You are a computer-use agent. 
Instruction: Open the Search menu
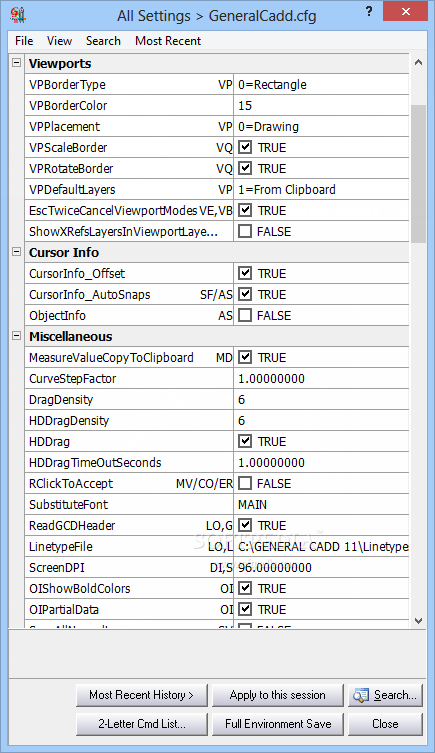pos(103,41)
